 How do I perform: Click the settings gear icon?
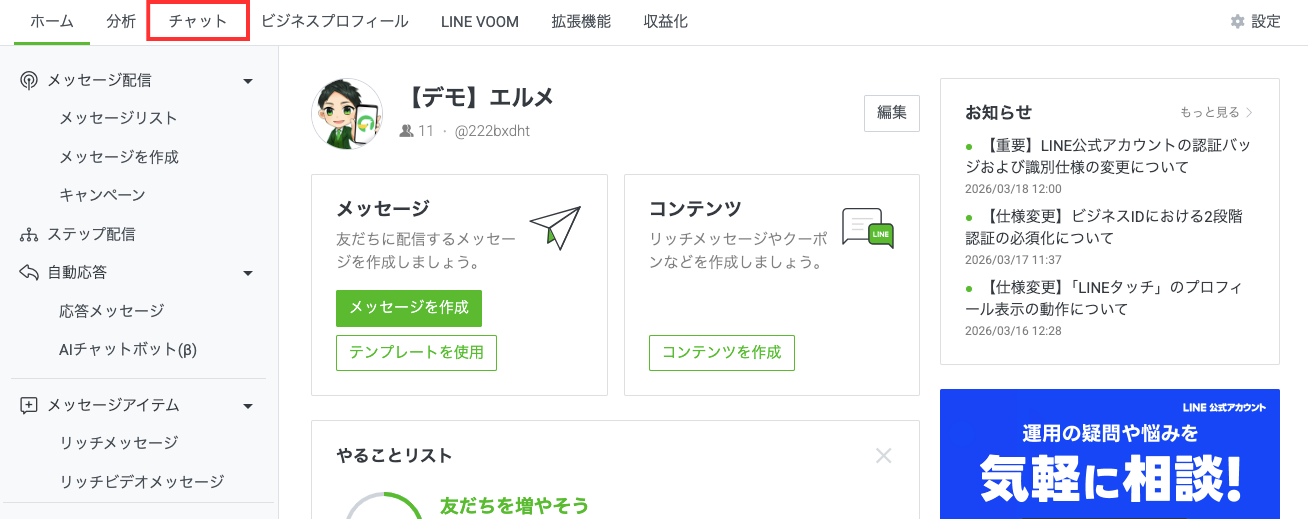point(1238,21)
